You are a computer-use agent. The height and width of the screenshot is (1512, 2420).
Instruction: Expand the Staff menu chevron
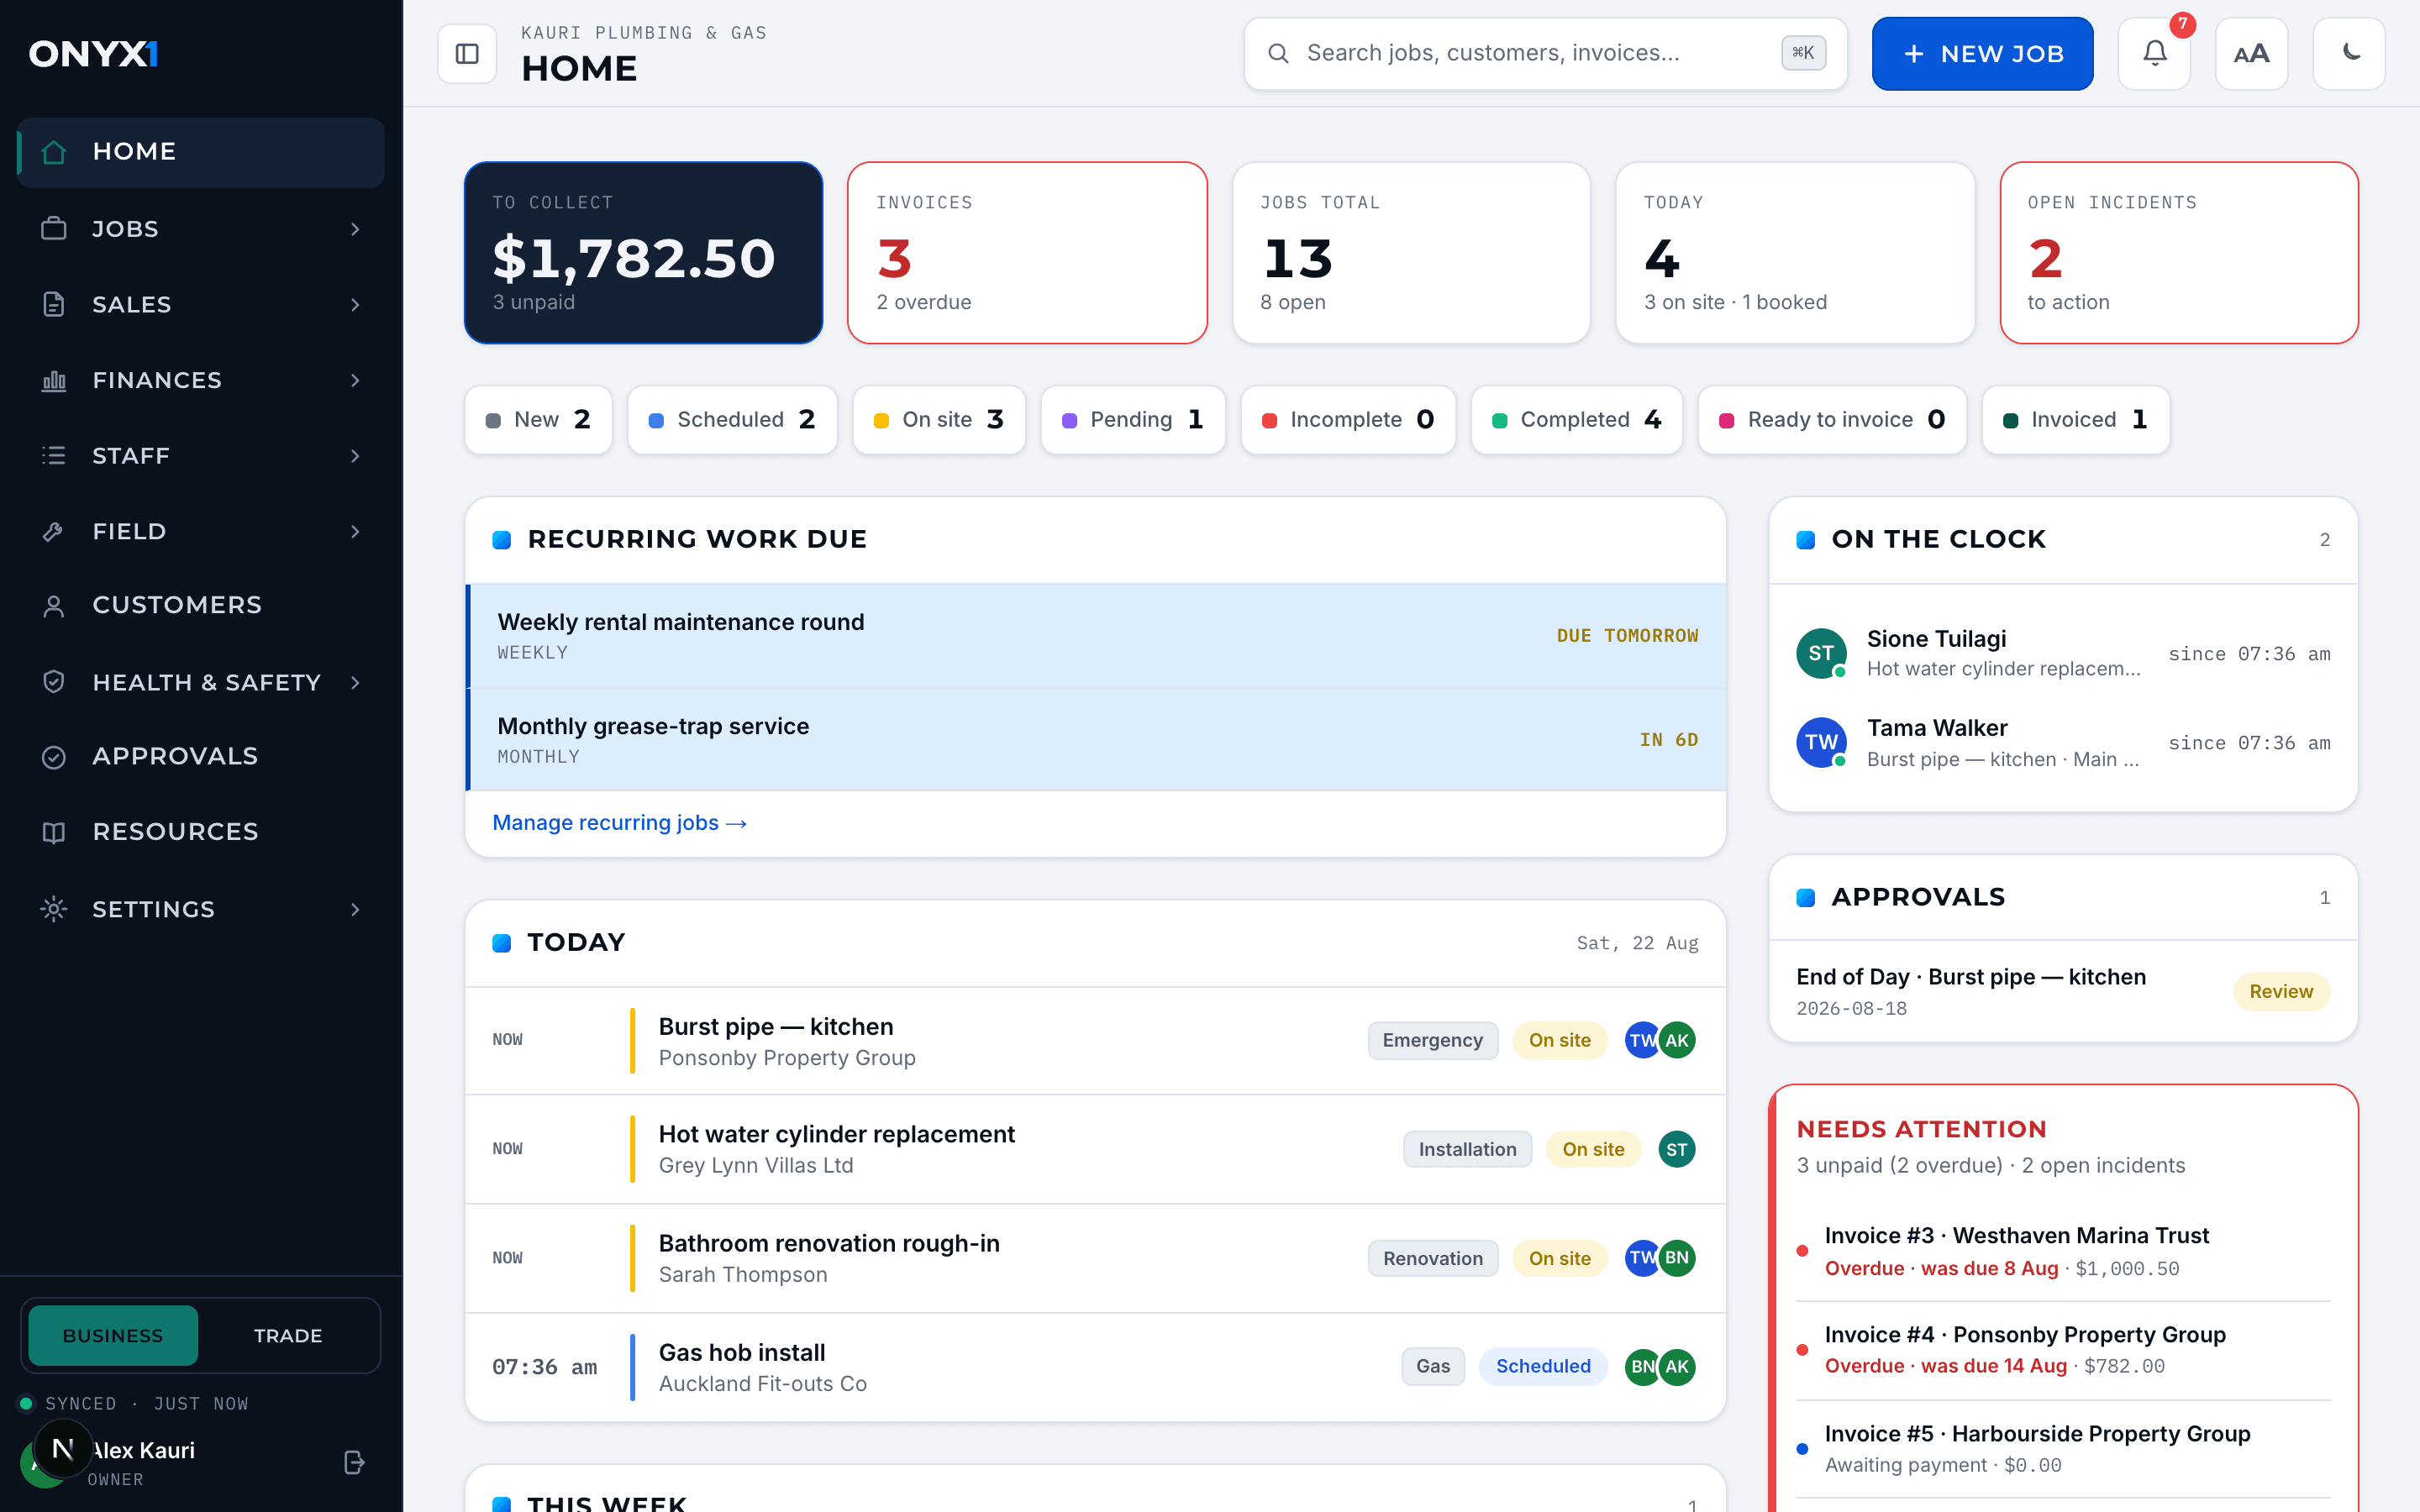pos(355,456)
